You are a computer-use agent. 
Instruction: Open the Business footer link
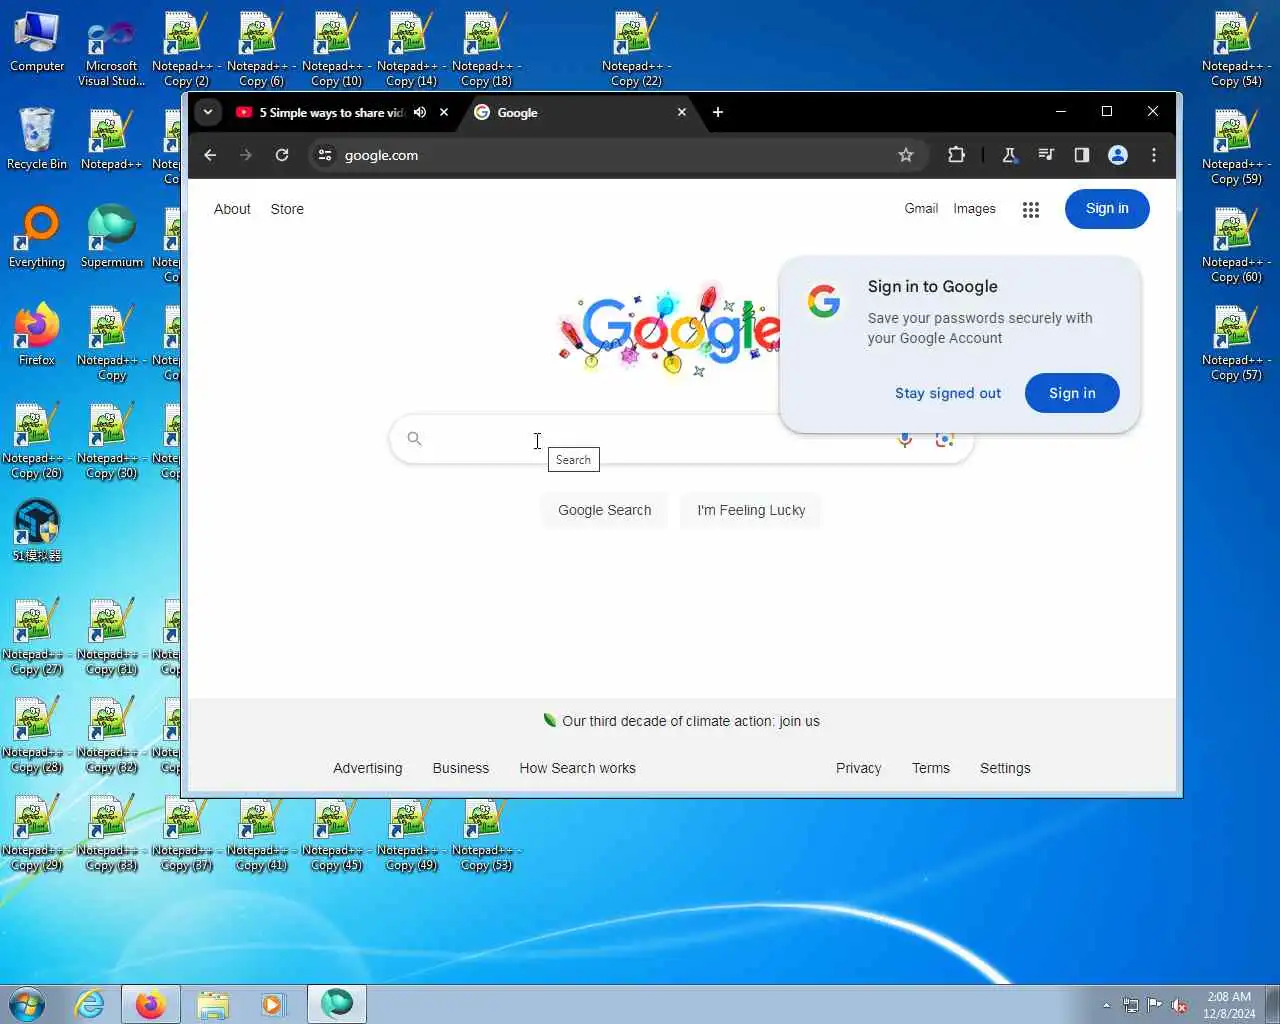click(461, 768)
